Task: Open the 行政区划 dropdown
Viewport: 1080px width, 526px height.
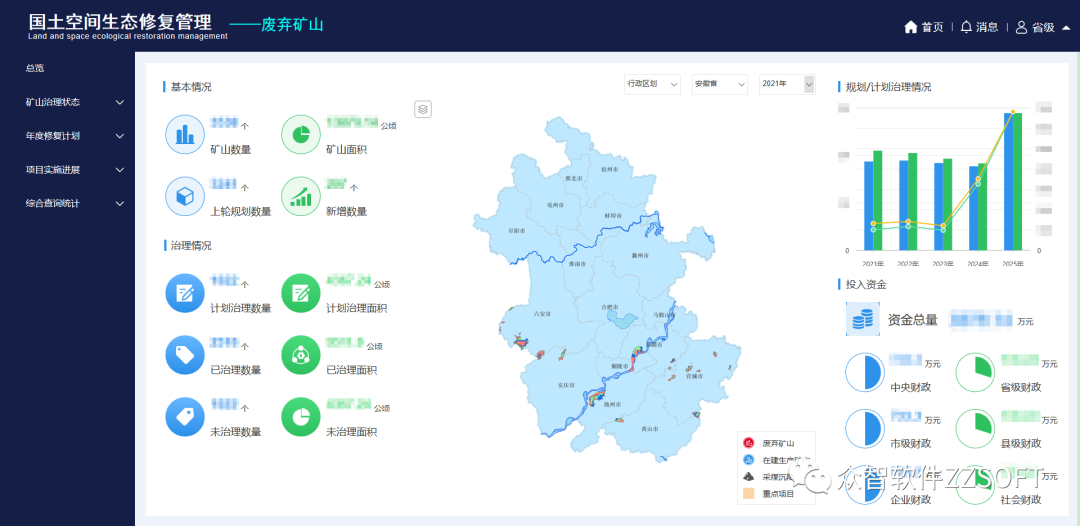Action: (652, 84)
